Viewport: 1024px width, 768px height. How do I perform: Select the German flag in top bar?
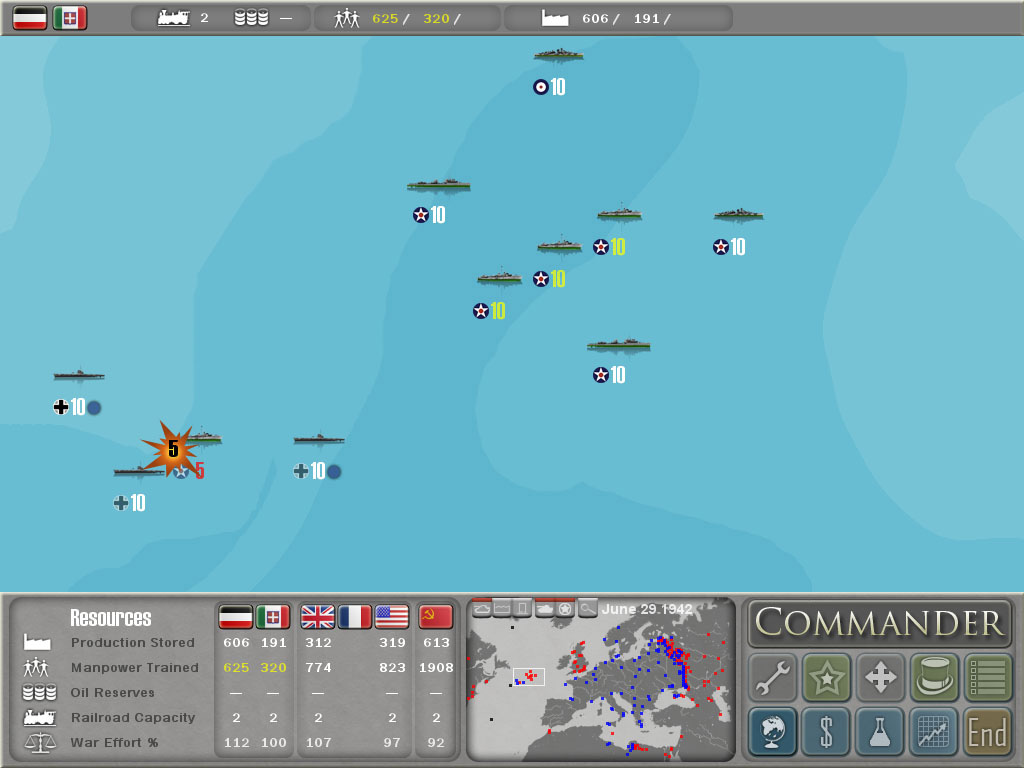[30, 18]
